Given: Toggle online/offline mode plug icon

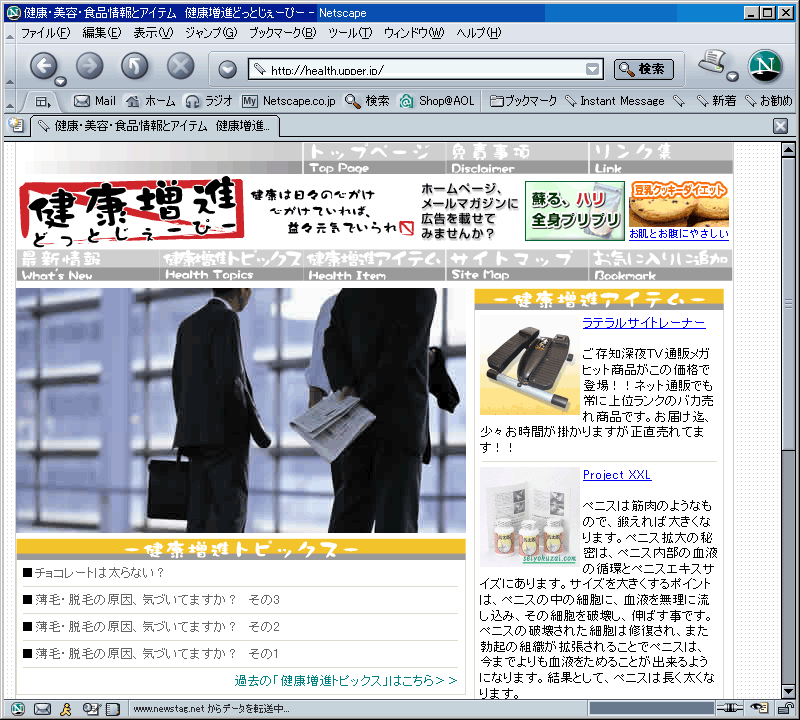Looking at the screenshot, I should pyautogui.click(x=730, y=708).
